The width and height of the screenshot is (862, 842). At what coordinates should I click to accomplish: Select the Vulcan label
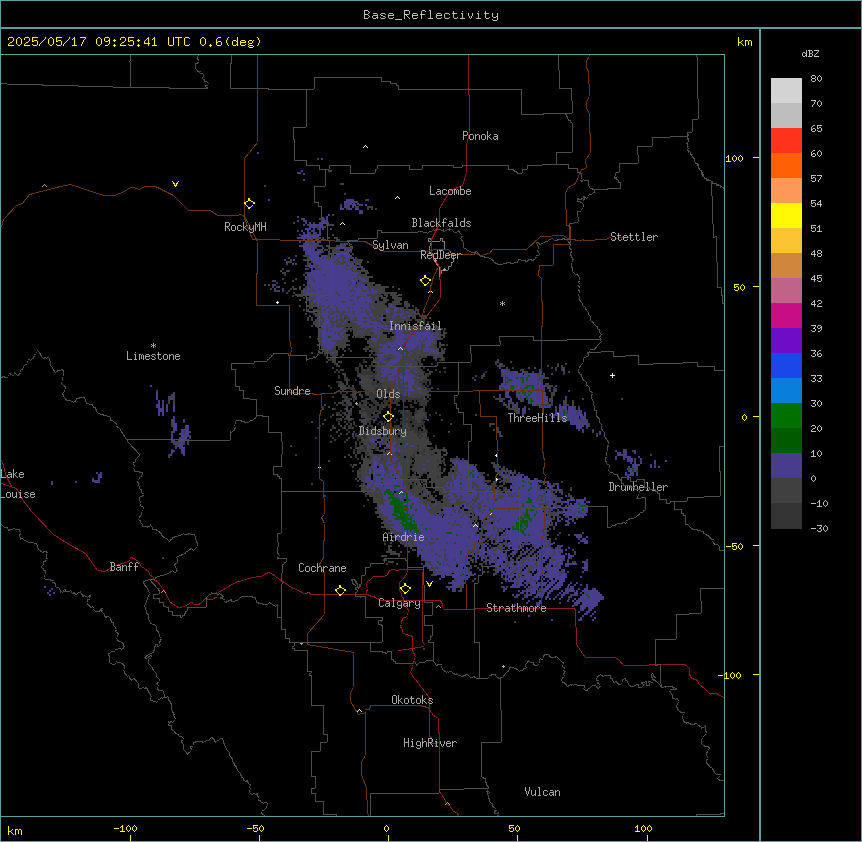tap(543, 792)
